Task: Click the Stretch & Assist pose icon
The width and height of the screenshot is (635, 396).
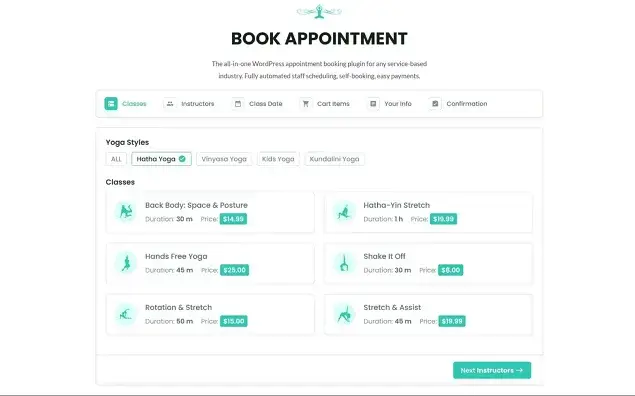Action: tap(344, 314)
